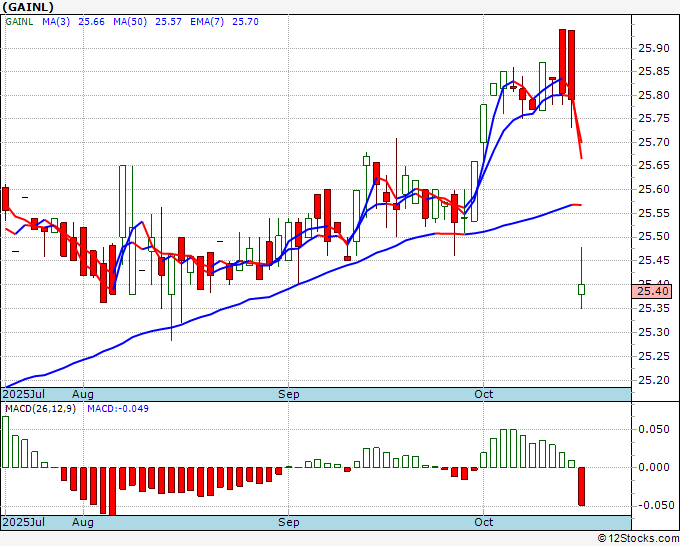Open the 12Stocks.com copyright link

[x=638, y=539]
